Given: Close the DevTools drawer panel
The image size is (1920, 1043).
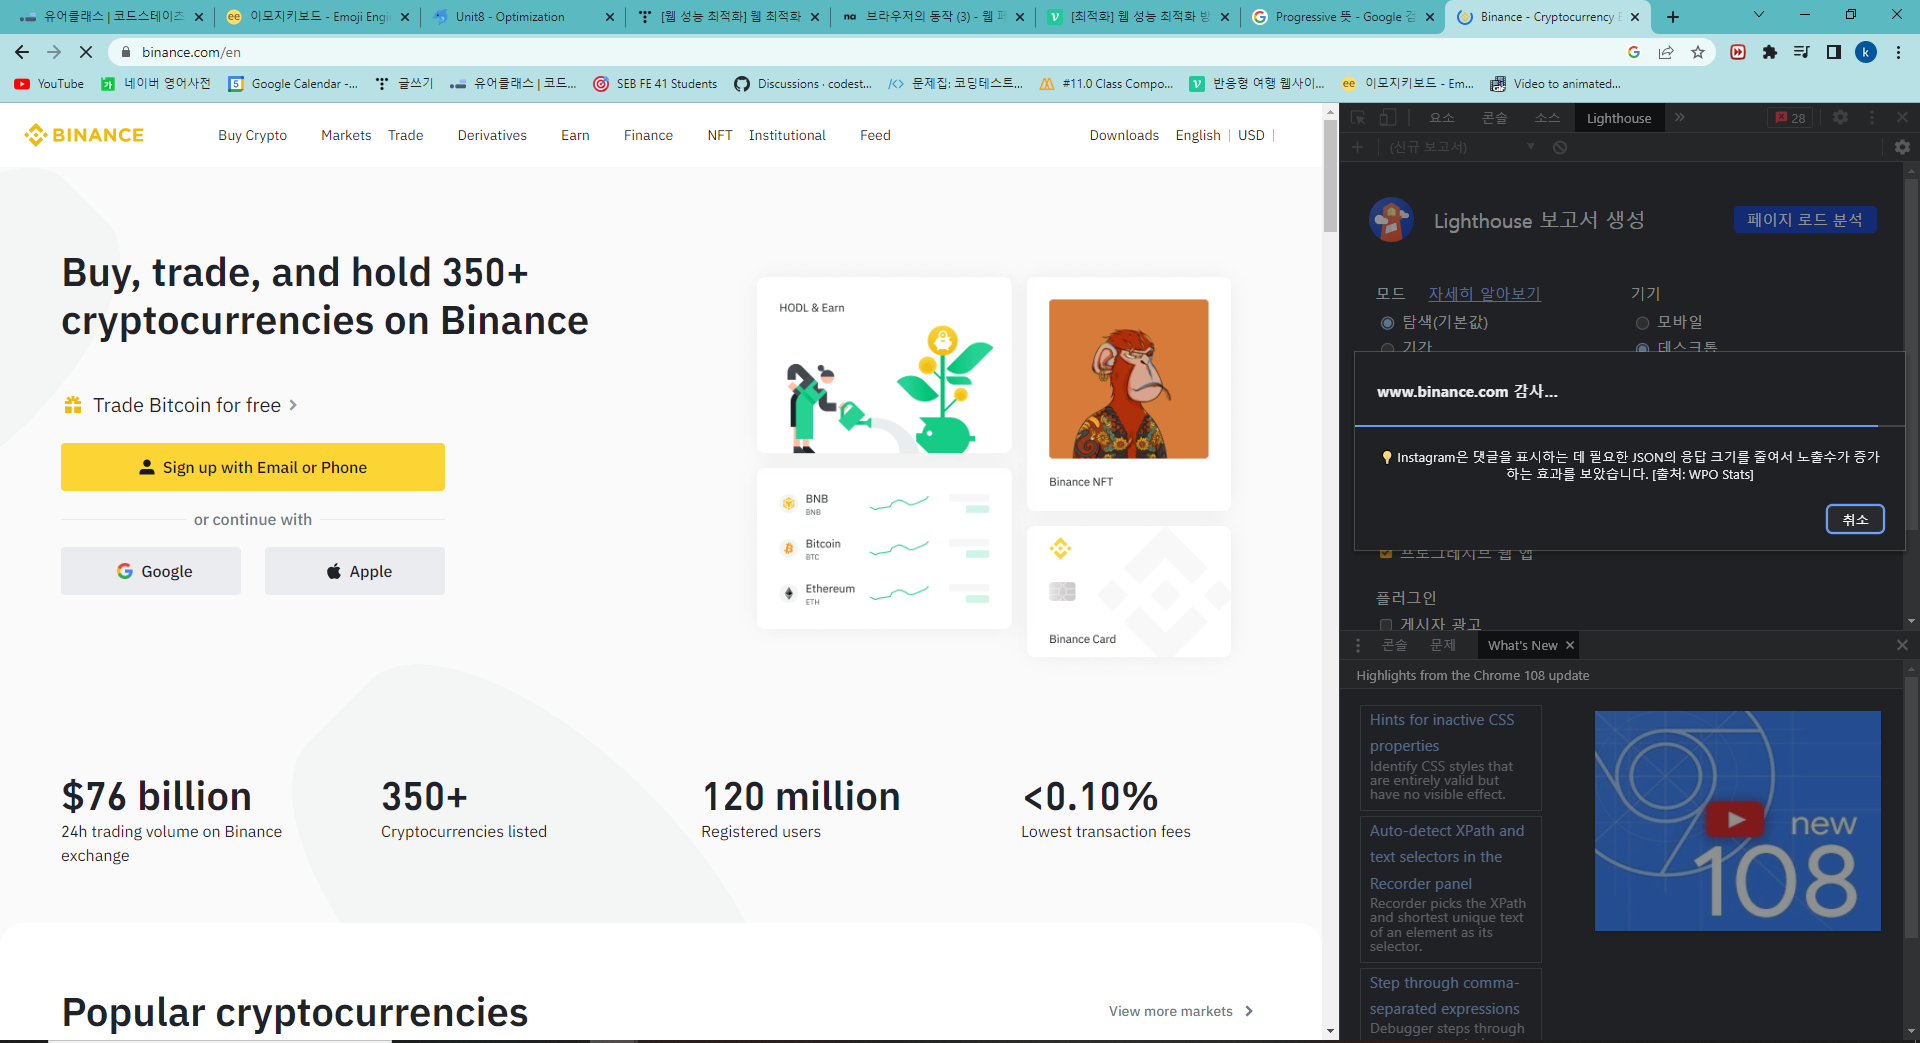Looking at the screenshot, I should [x=1902, y=645].
